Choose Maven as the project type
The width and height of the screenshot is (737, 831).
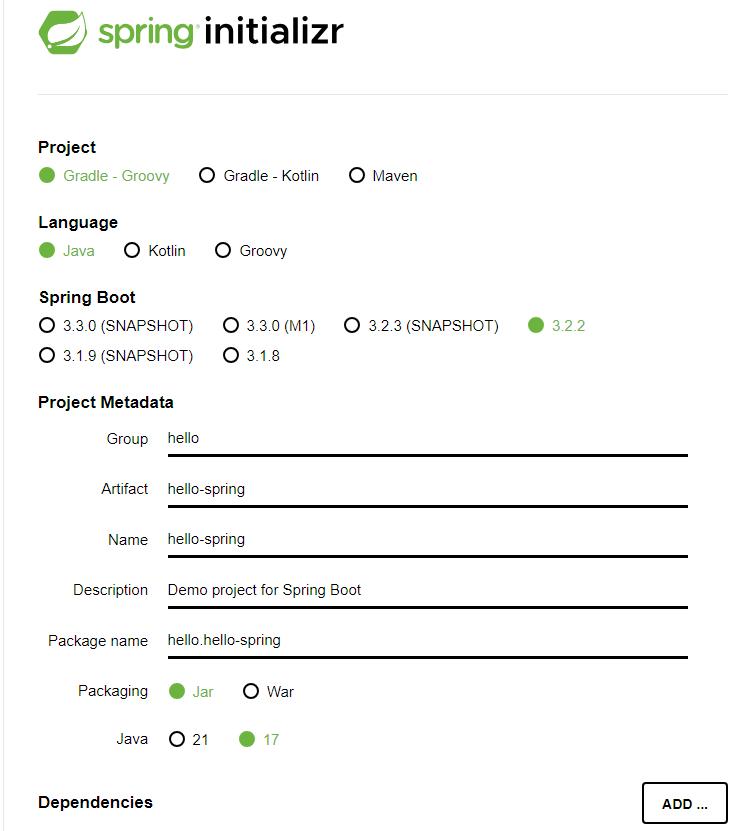(x=357, y=176)
